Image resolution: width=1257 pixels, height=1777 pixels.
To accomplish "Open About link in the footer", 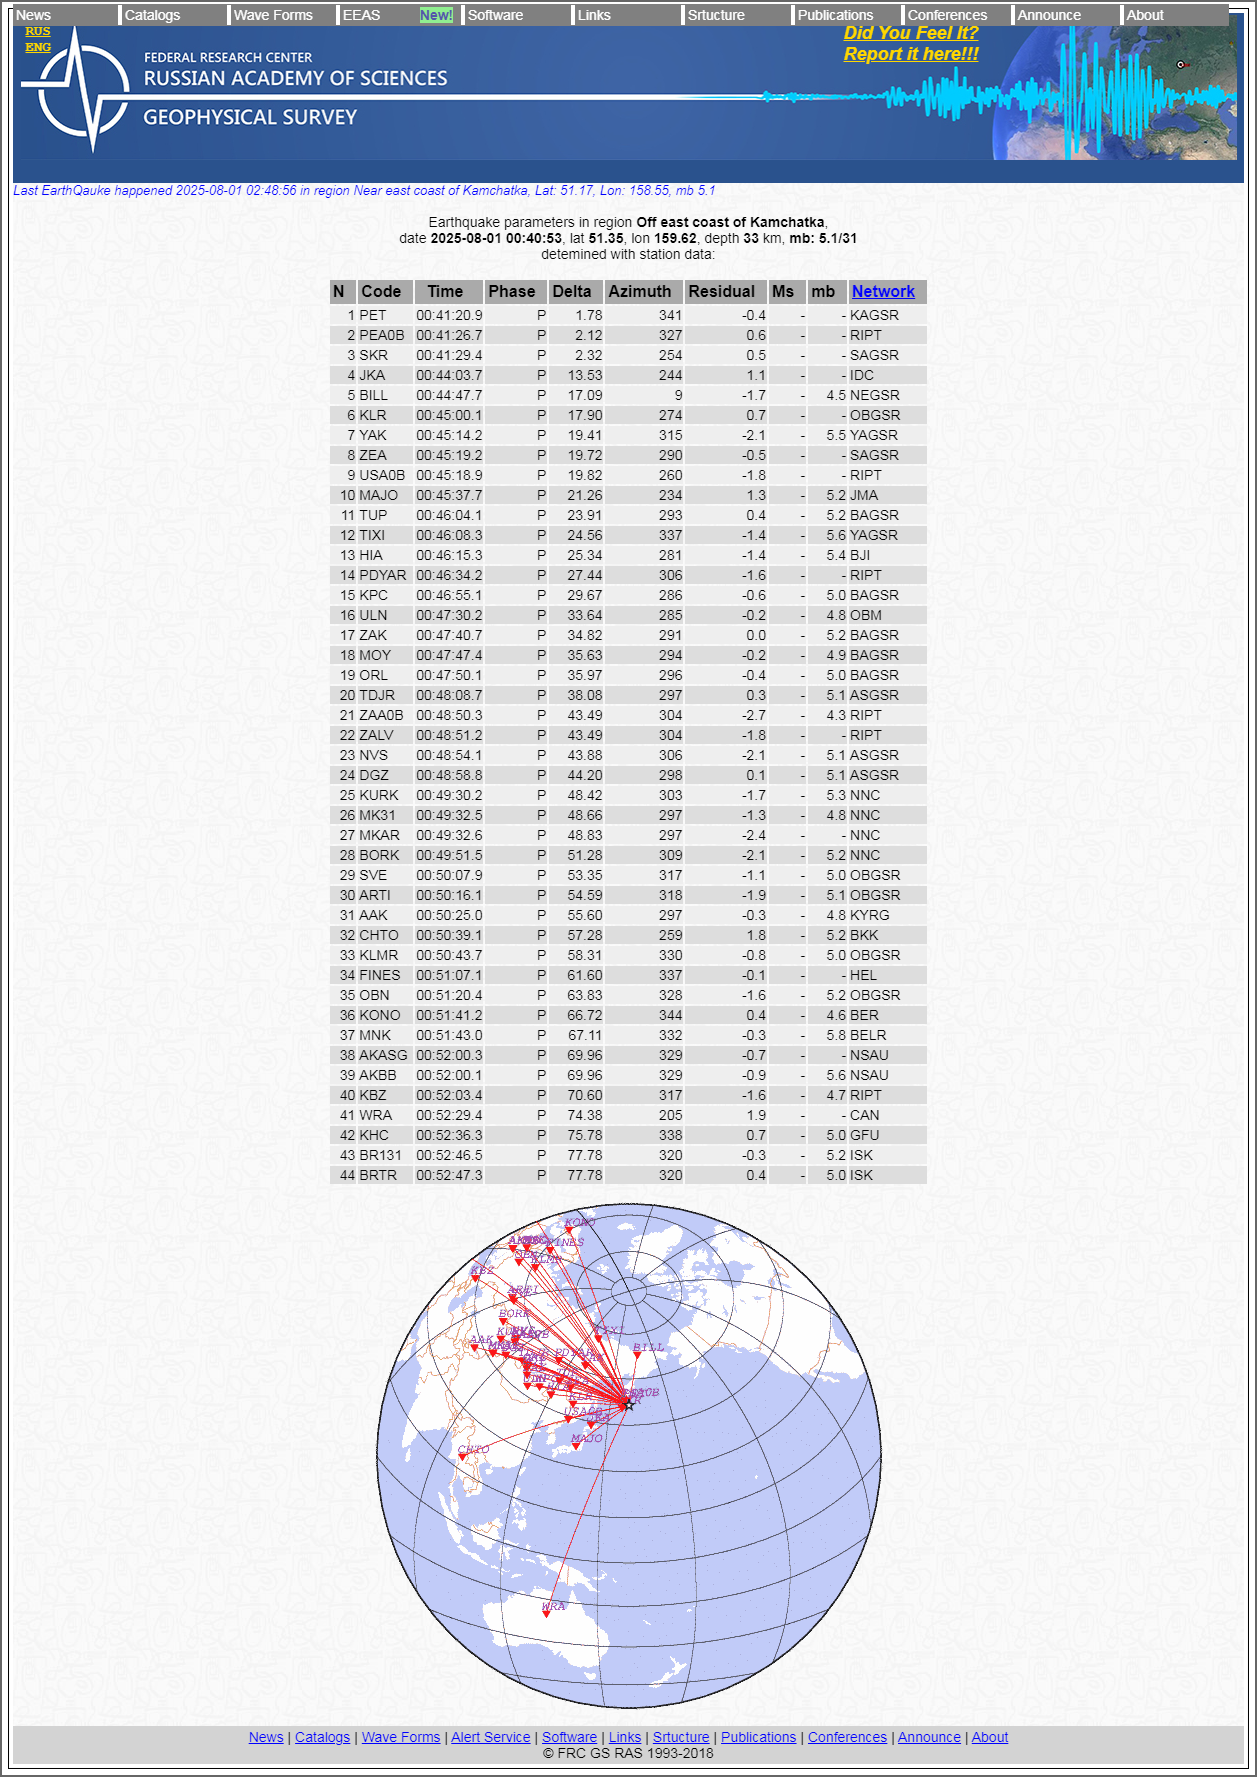I will (x=990, y=1737).
